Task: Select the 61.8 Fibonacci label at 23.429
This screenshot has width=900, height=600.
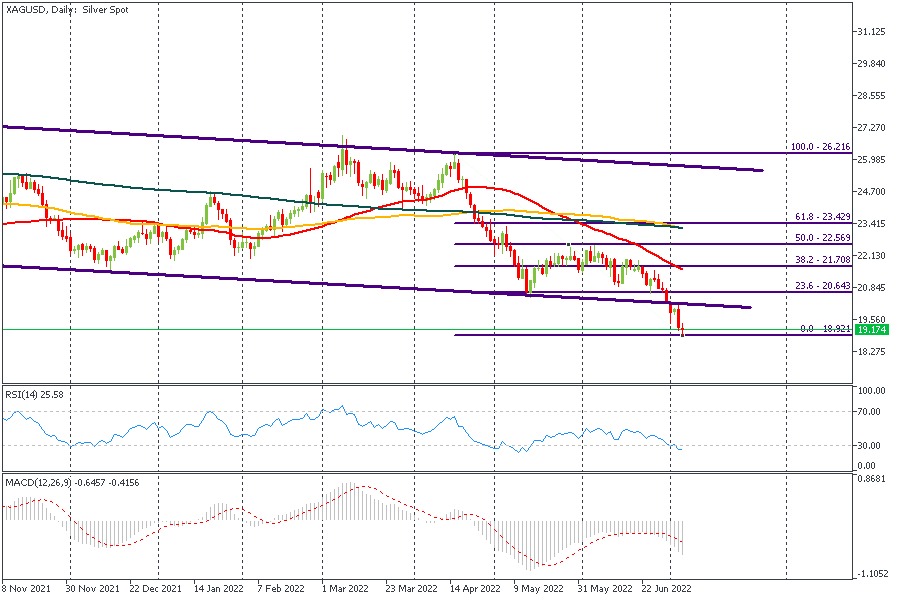Action: [x=821, y=216]
